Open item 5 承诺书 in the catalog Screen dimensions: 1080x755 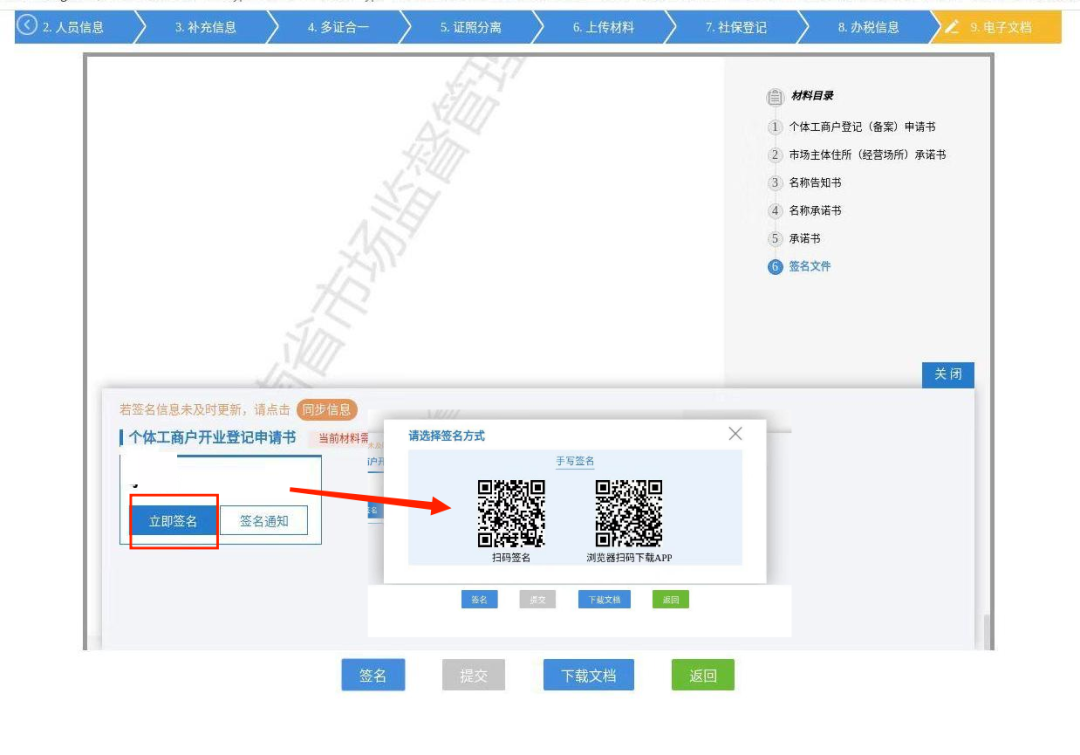click(804, 238)
